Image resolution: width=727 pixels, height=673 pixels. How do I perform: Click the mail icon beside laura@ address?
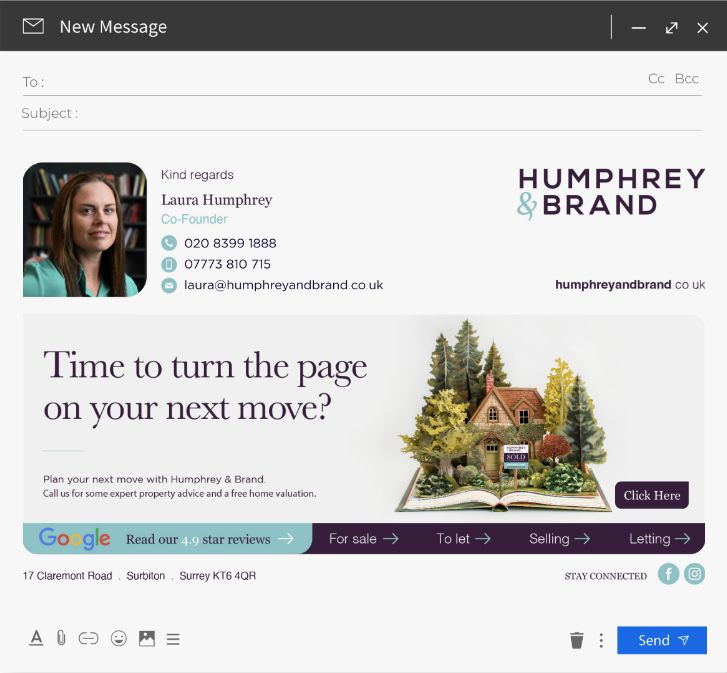coord(169,285)
